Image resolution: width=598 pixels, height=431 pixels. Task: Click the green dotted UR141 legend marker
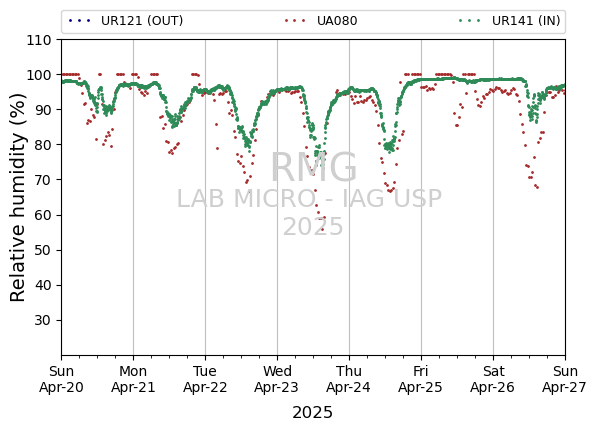tap(470, 21)
